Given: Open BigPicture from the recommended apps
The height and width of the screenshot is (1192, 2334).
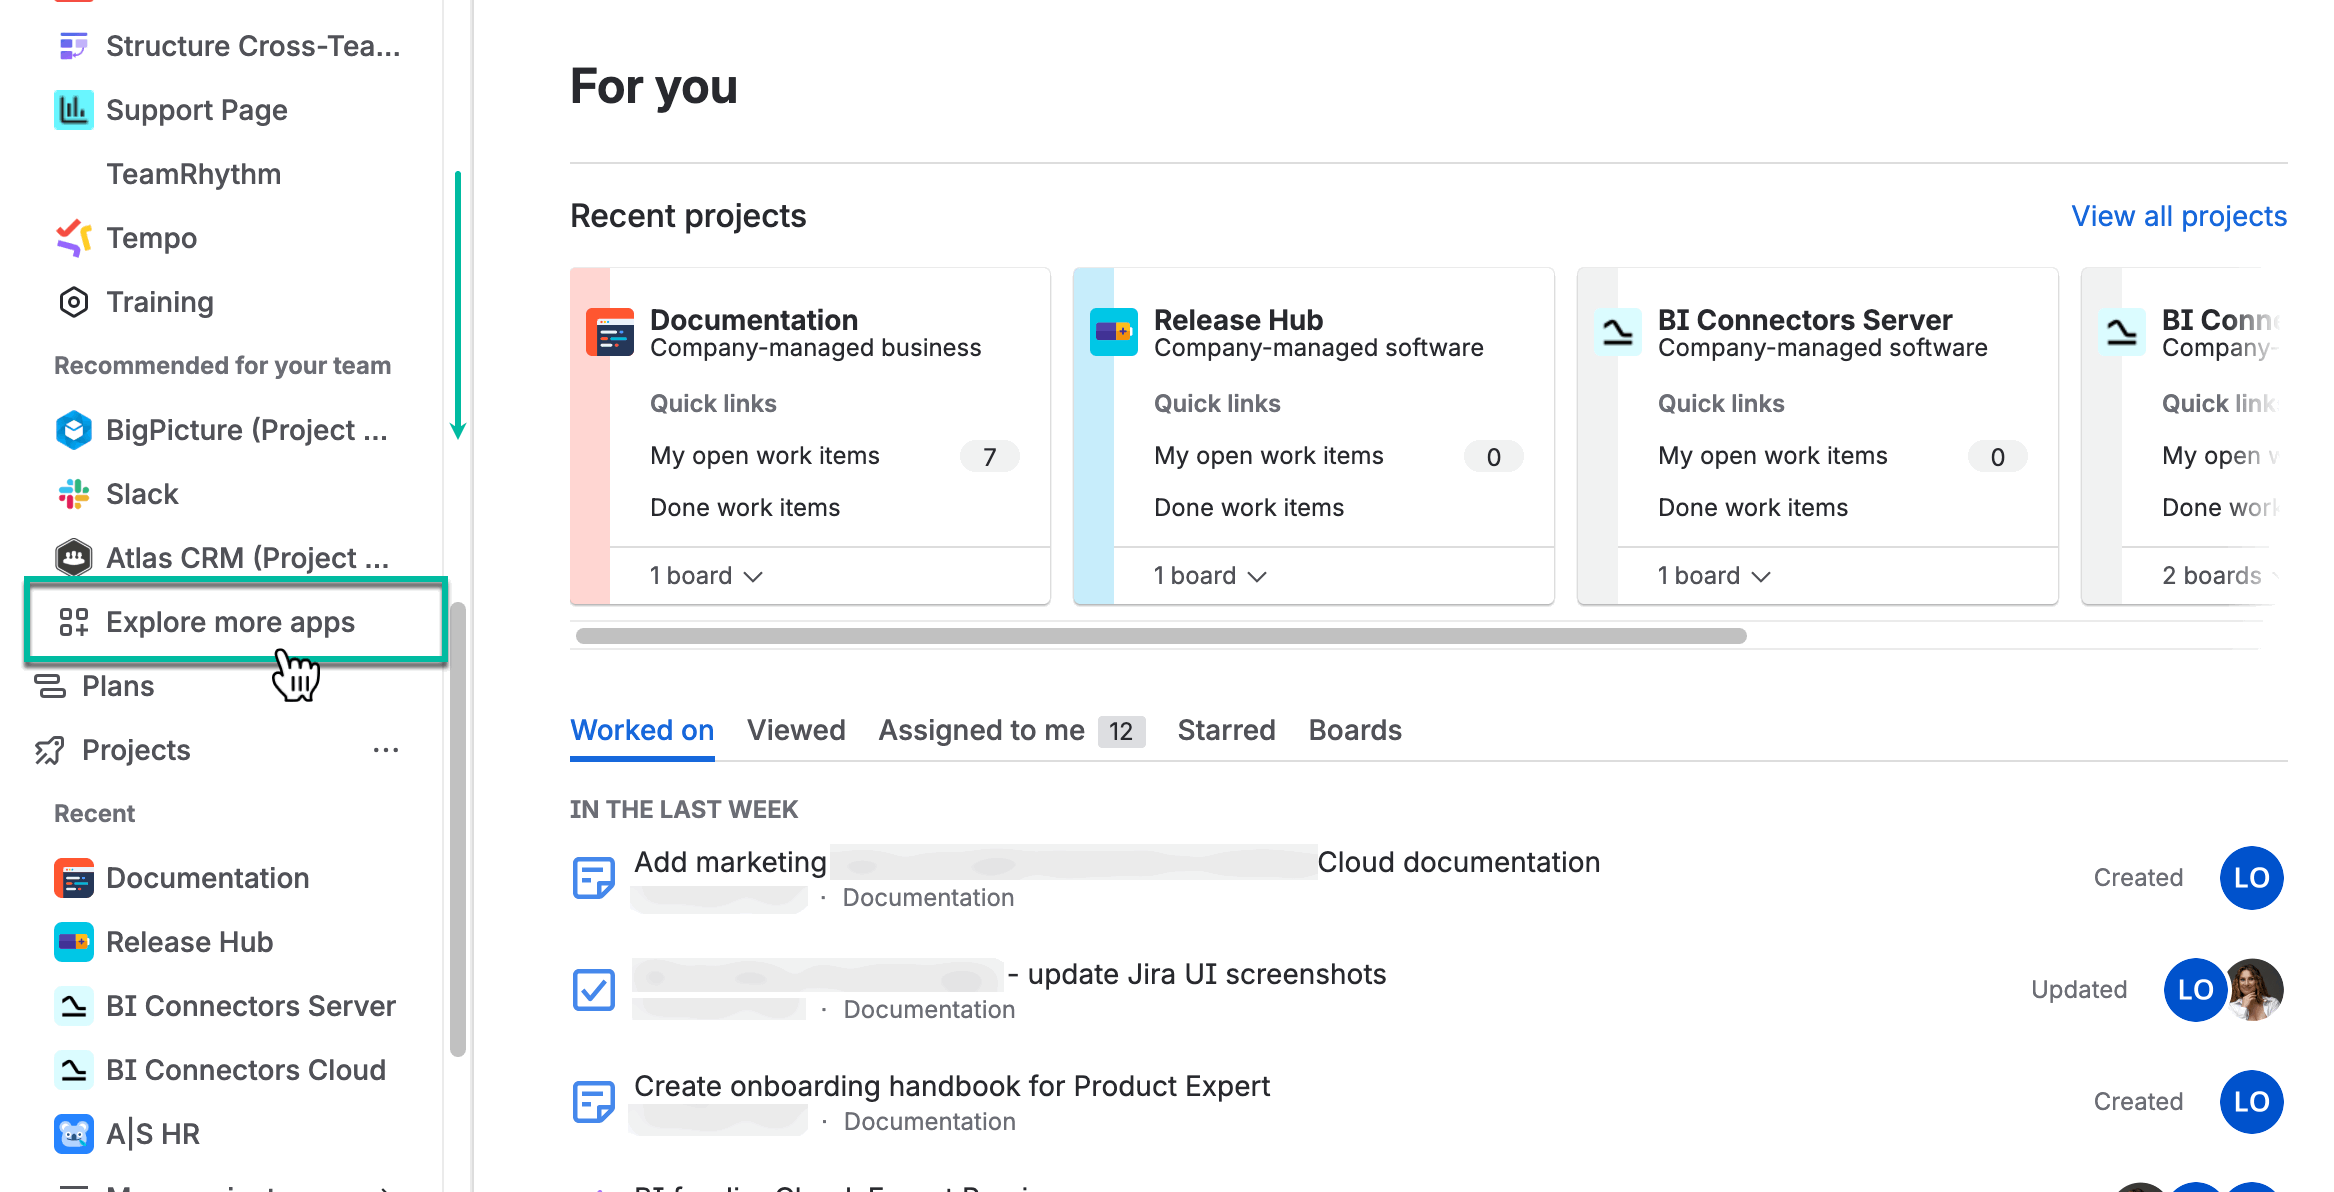Looking at the screenshot, I should (x=73, y=429).
